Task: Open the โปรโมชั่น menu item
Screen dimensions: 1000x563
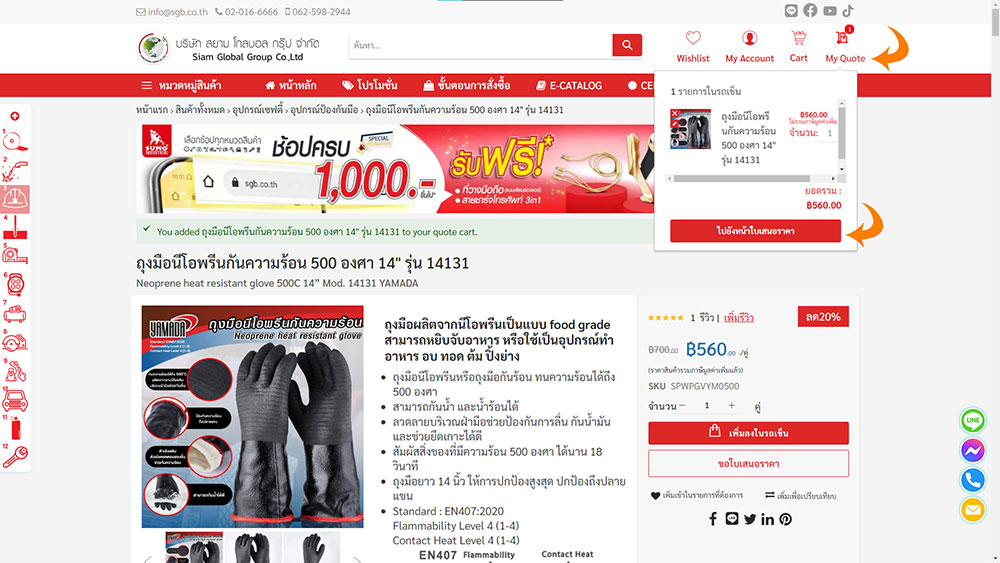Action: coord(369,85)
